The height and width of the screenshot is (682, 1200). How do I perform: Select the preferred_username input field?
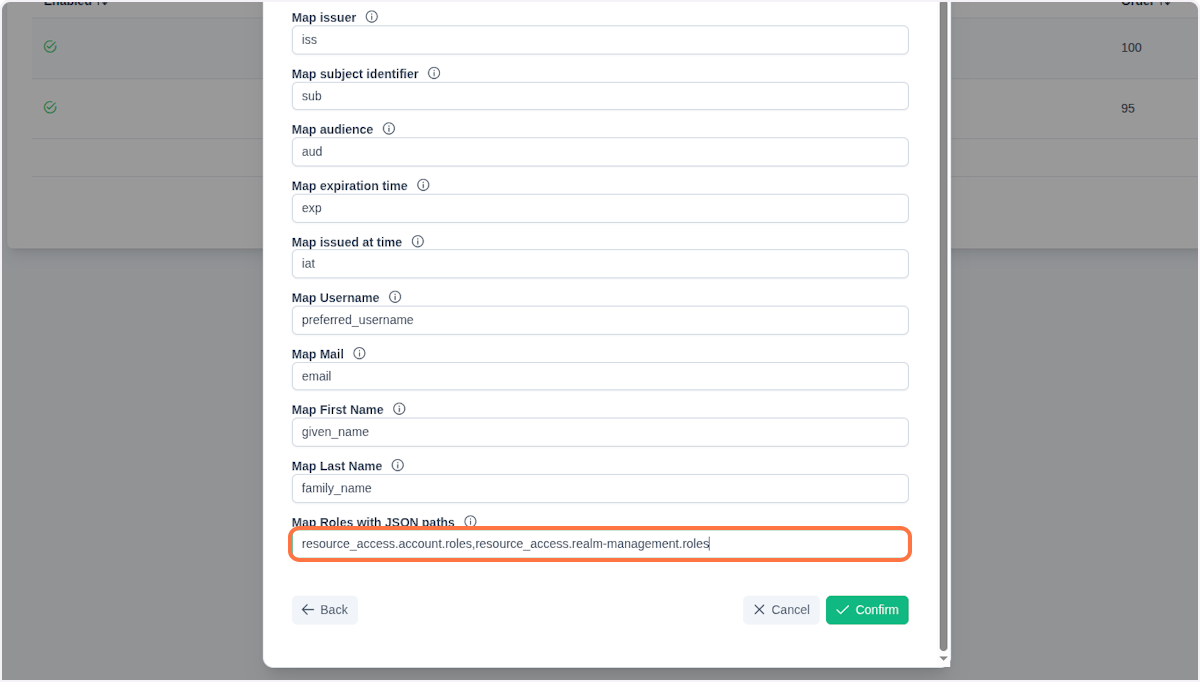pyautogui.click(x=600, y=320)
